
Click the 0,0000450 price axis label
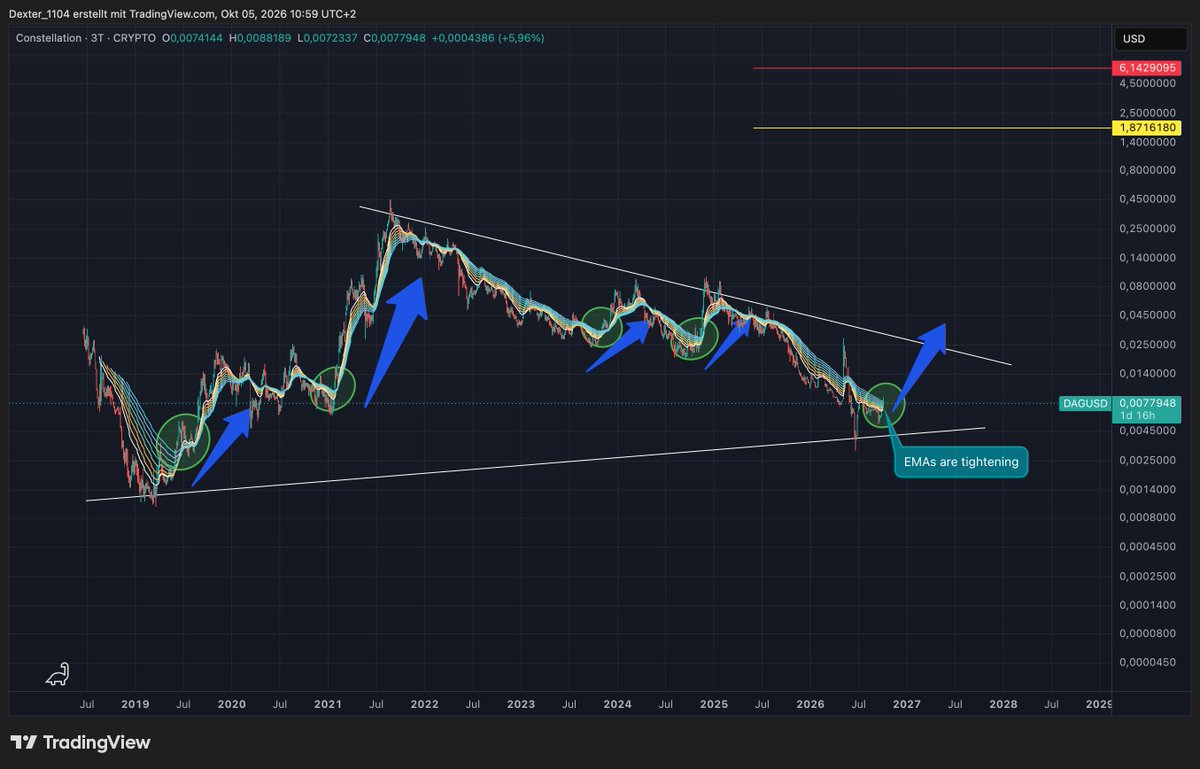click(1148, 663)
